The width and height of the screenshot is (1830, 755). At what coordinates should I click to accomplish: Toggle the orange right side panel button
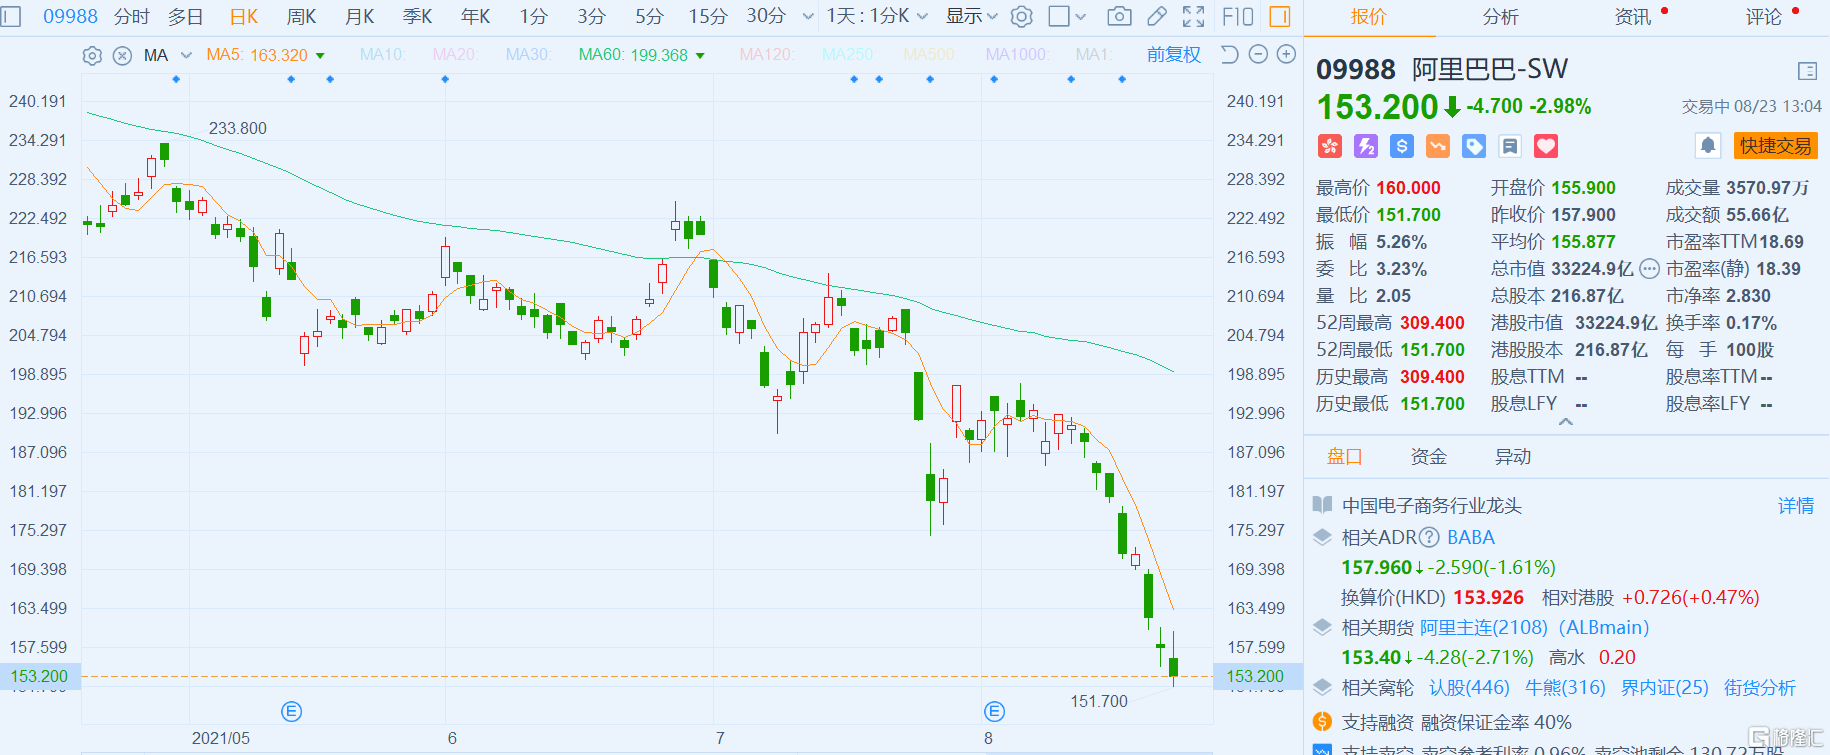coord(1279,16)
